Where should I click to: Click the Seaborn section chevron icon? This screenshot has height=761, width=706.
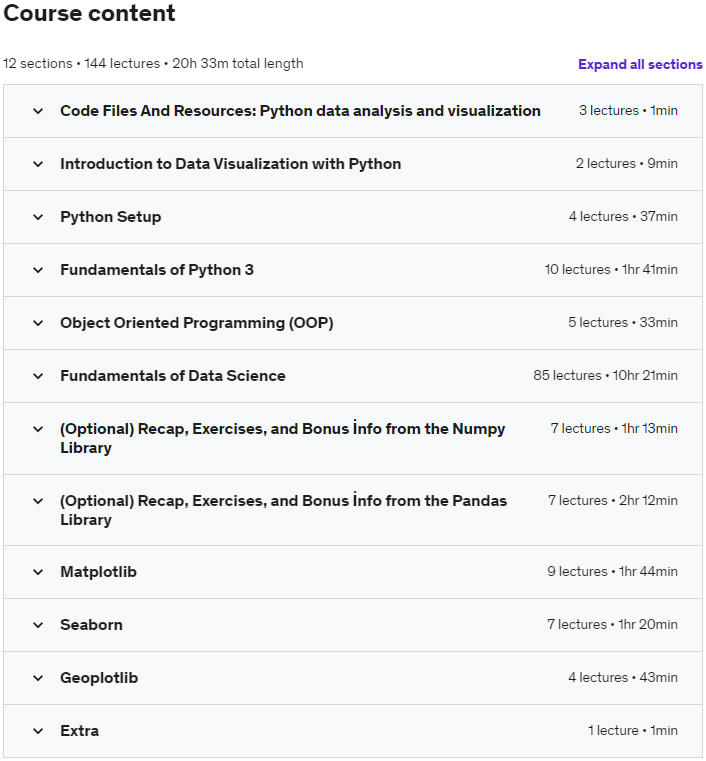(x=38, y=625)
